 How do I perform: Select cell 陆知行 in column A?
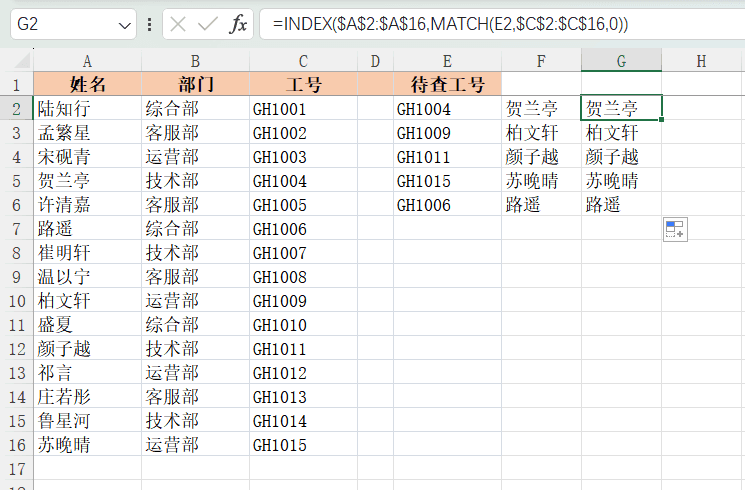click(87, 108)
